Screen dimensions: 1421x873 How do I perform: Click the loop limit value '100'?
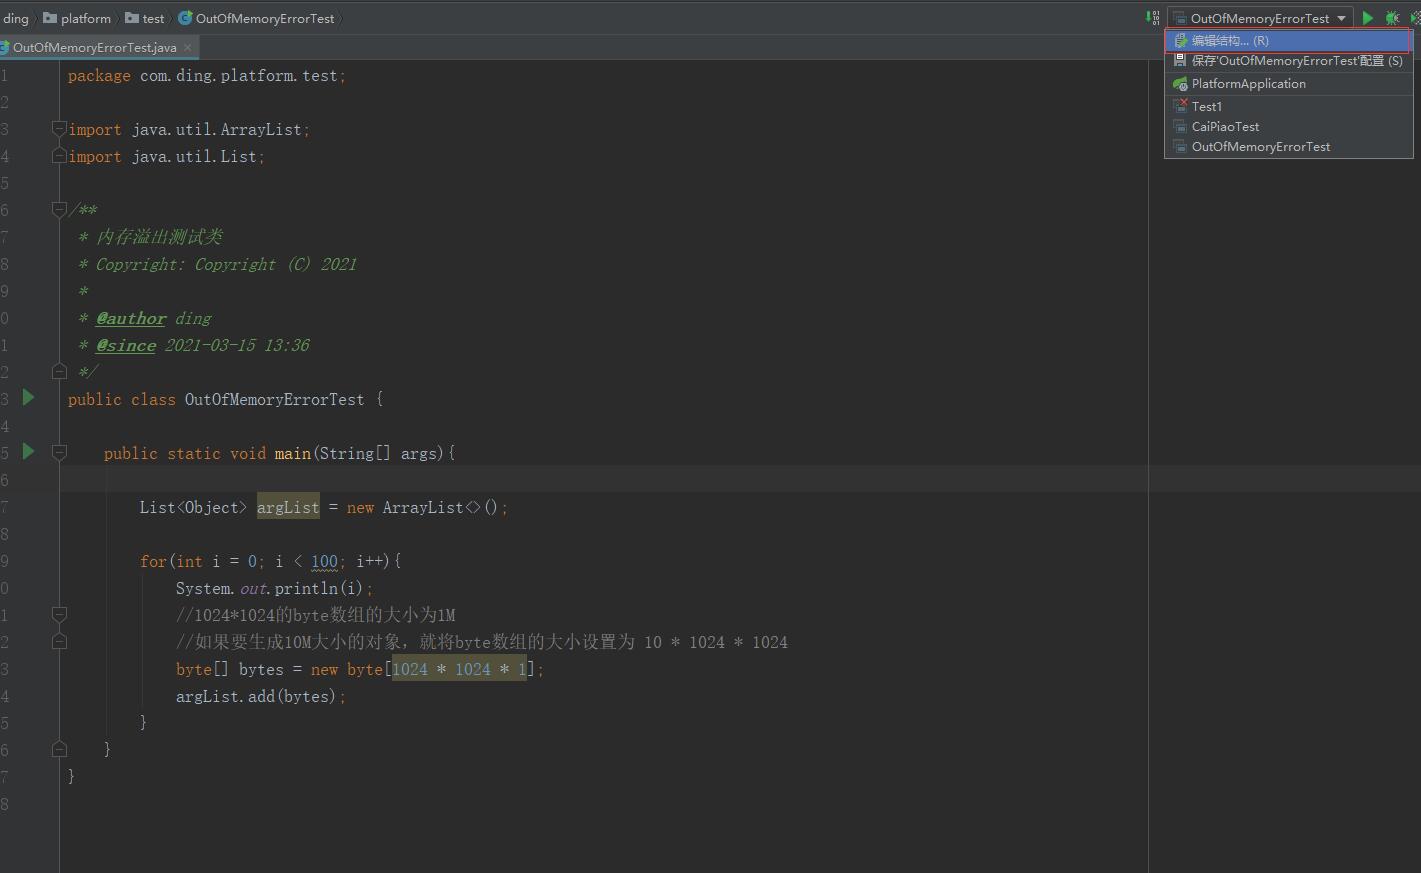(x=324, y=561)
